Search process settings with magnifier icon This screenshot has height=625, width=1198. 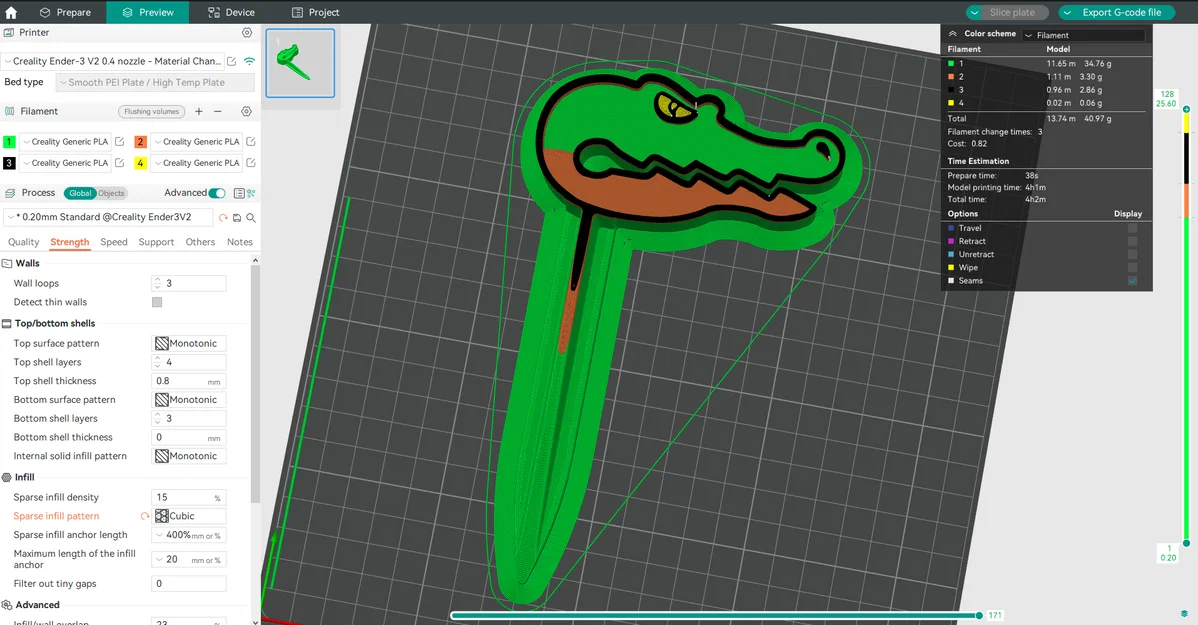pyautogui.click(x=251, y=218)
